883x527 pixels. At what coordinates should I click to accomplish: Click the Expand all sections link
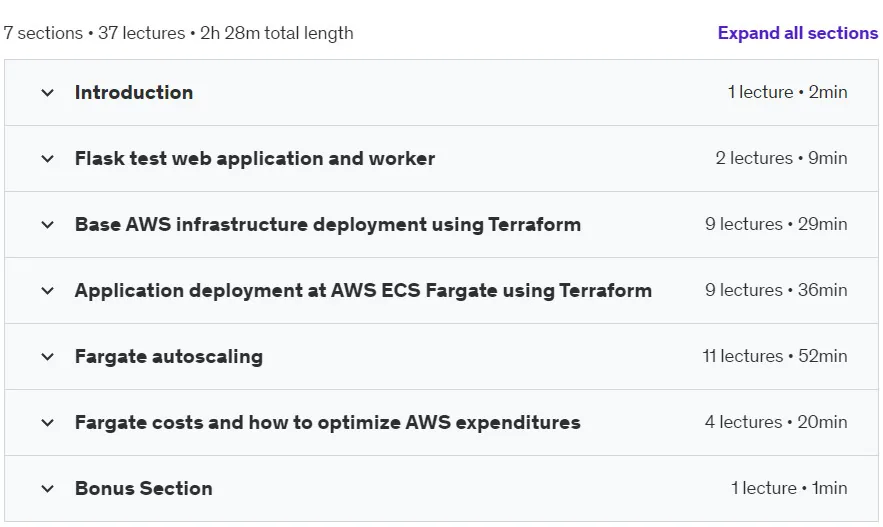797,33
